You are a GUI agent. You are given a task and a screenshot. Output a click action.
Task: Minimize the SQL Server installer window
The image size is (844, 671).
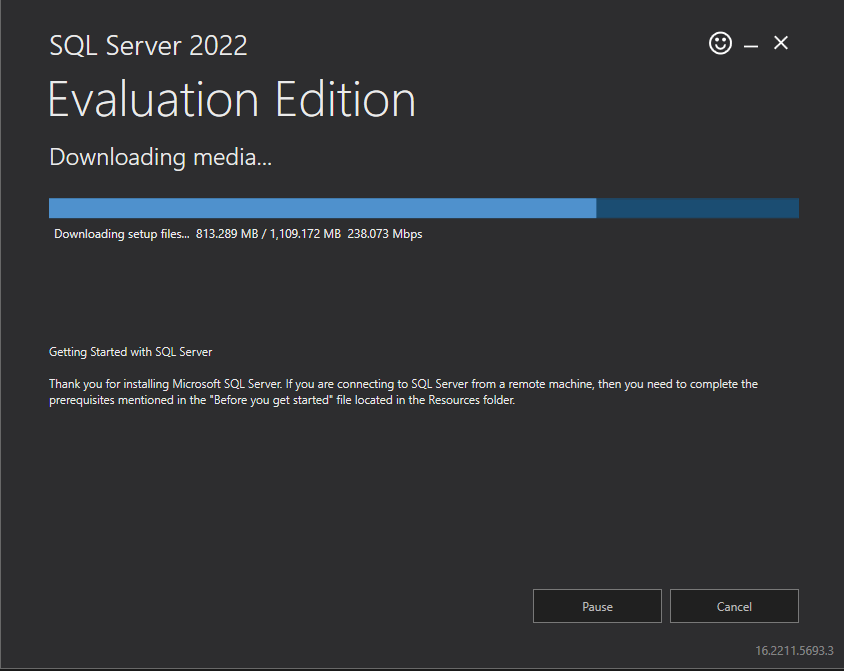pyautogui.click(x=751, y=45)
